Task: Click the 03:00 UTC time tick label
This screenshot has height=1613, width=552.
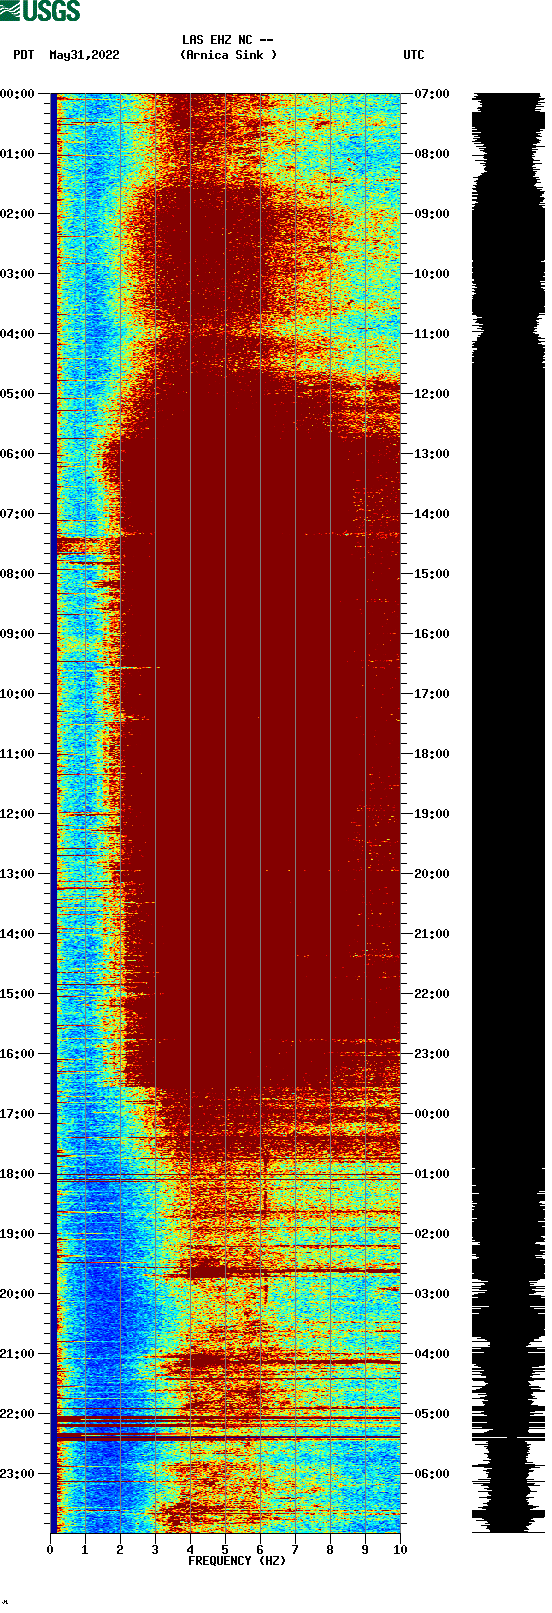Action: click(x=432, y=1294)
